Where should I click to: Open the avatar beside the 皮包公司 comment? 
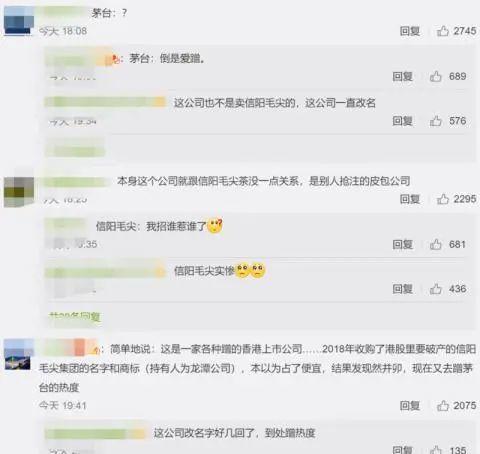[x=19, y=192]
